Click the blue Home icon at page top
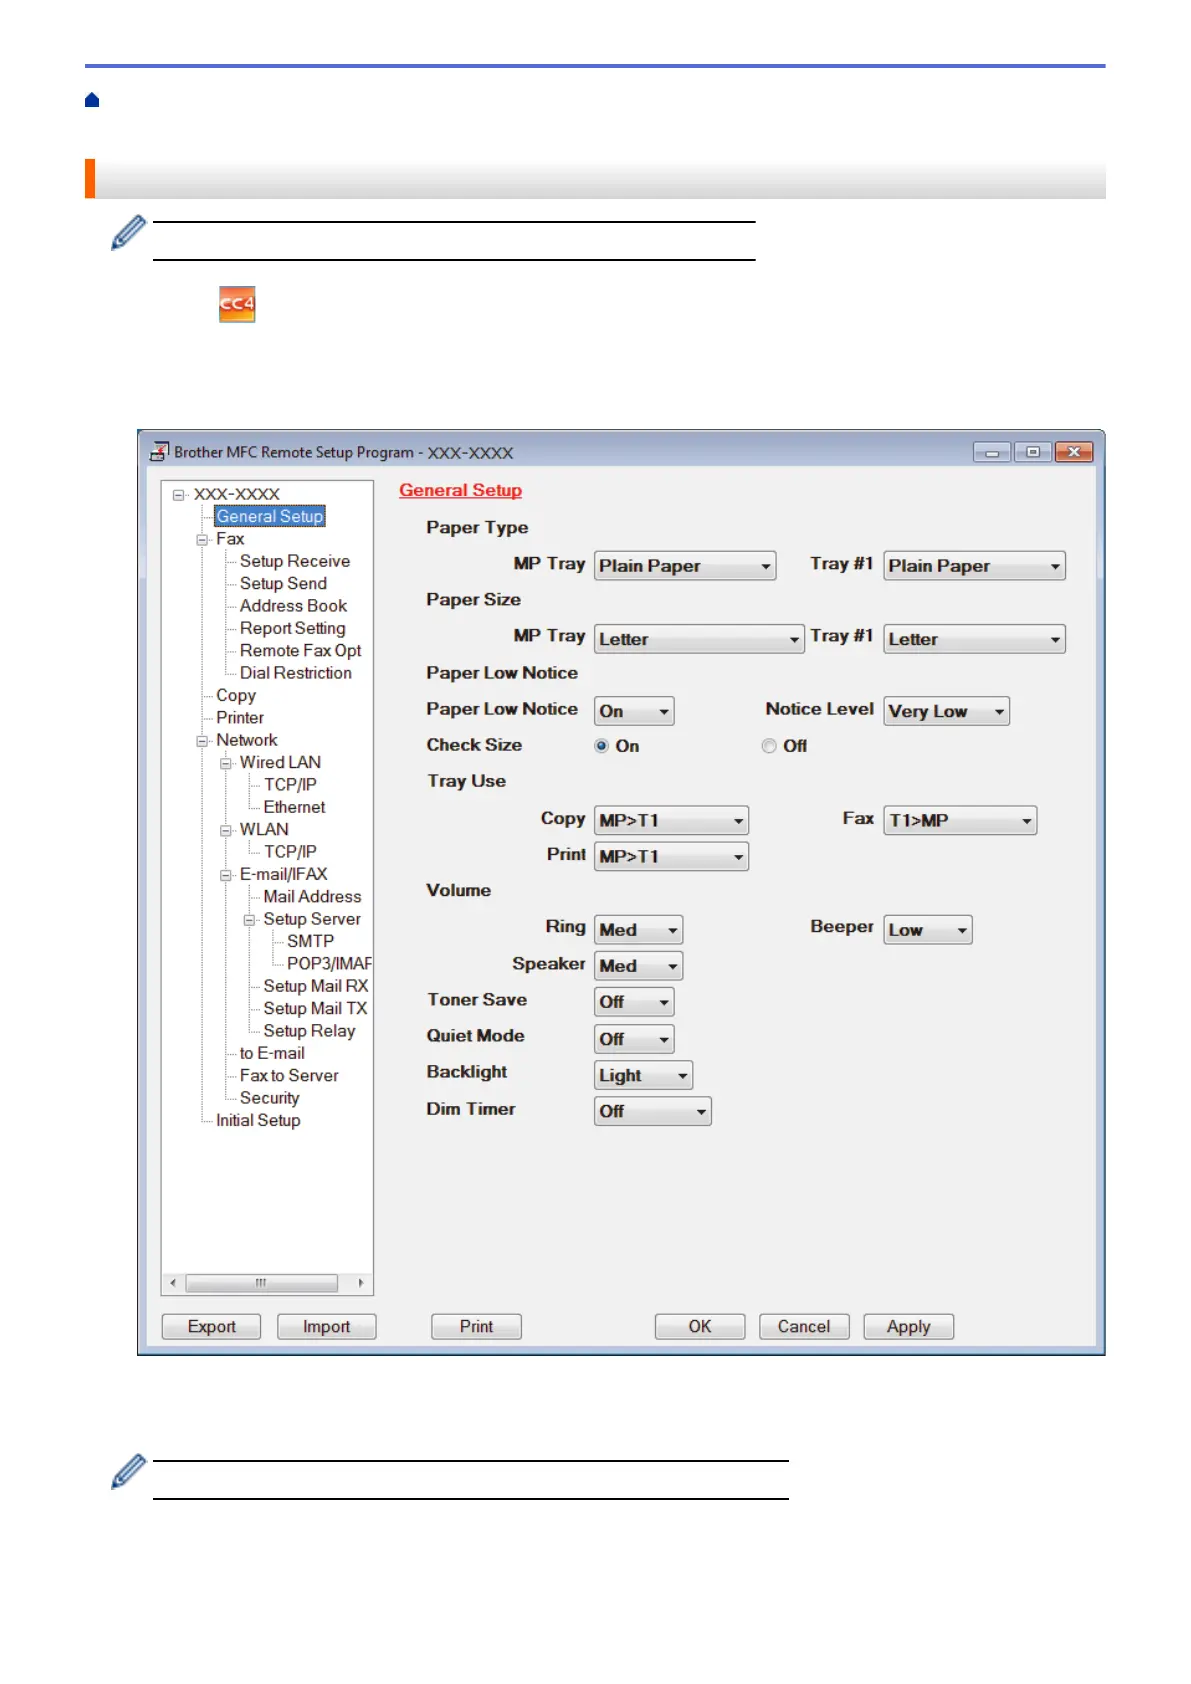The image size is (1191, 1684). pos(92,100)
